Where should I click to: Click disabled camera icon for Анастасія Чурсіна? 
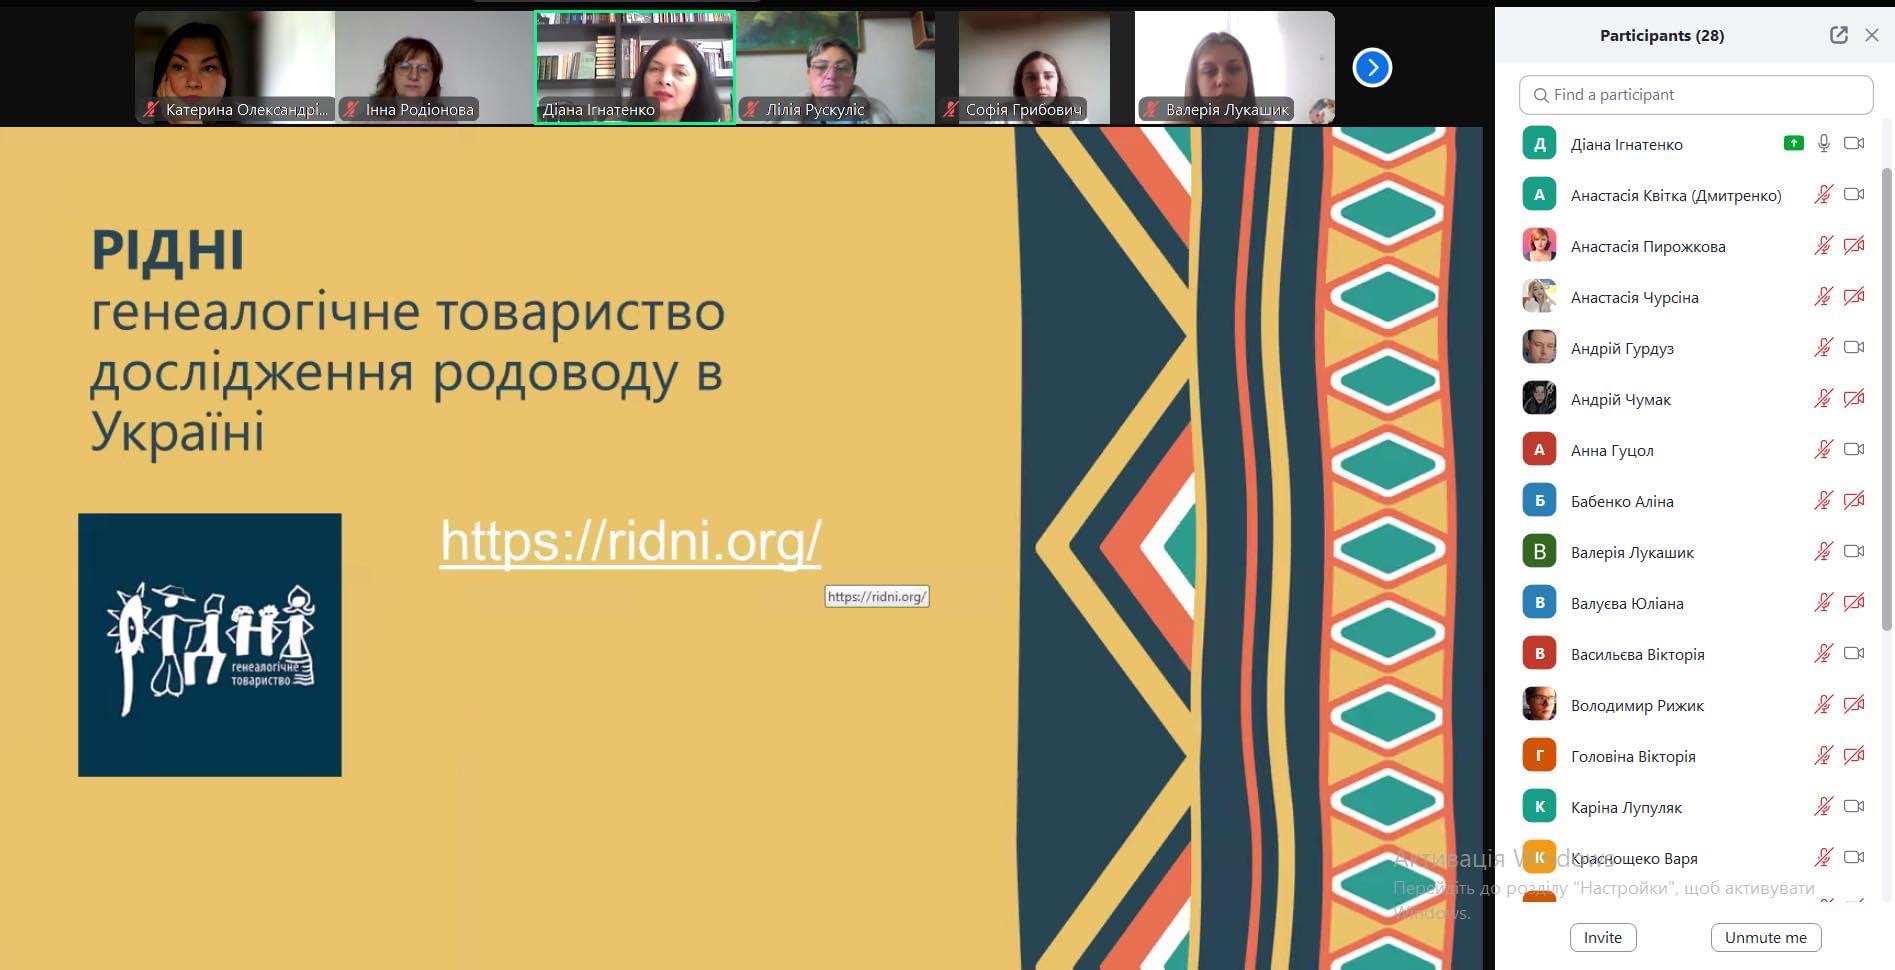[x=1854, y=296]
